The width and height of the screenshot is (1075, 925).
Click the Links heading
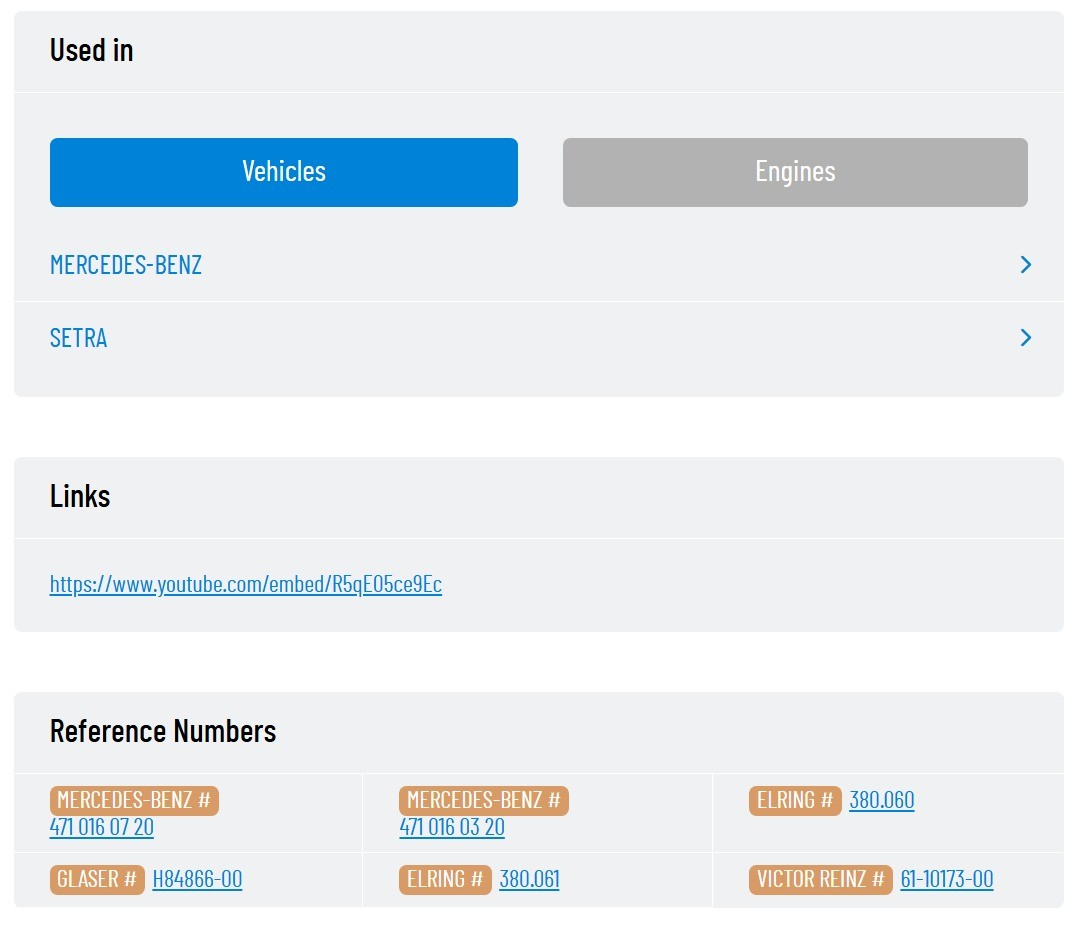click(x=80, y=496)
